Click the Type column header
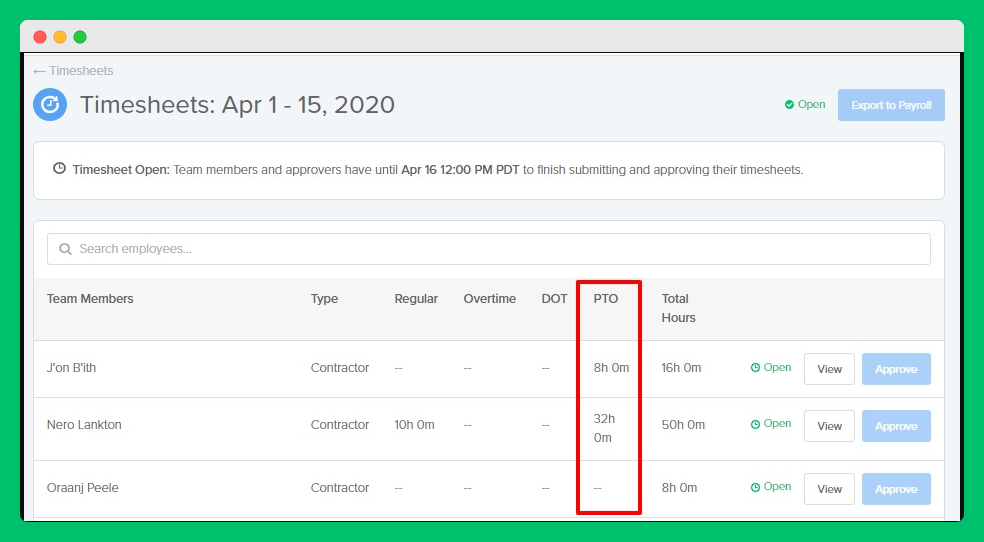984x542 pixels. (x=324, y=299)
